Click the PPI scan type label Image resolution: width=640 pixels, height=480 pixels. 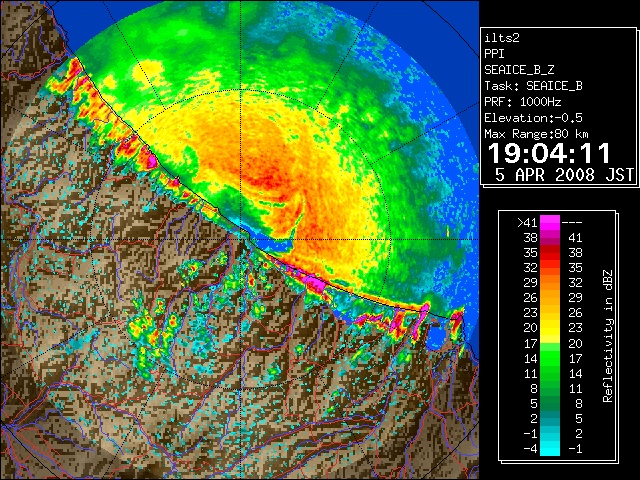tap(494, 54)
